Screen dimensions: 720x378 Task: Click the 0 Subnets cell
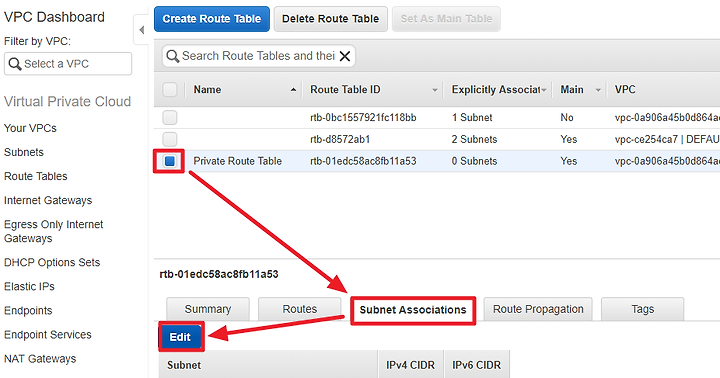click(x=474, y=161)
